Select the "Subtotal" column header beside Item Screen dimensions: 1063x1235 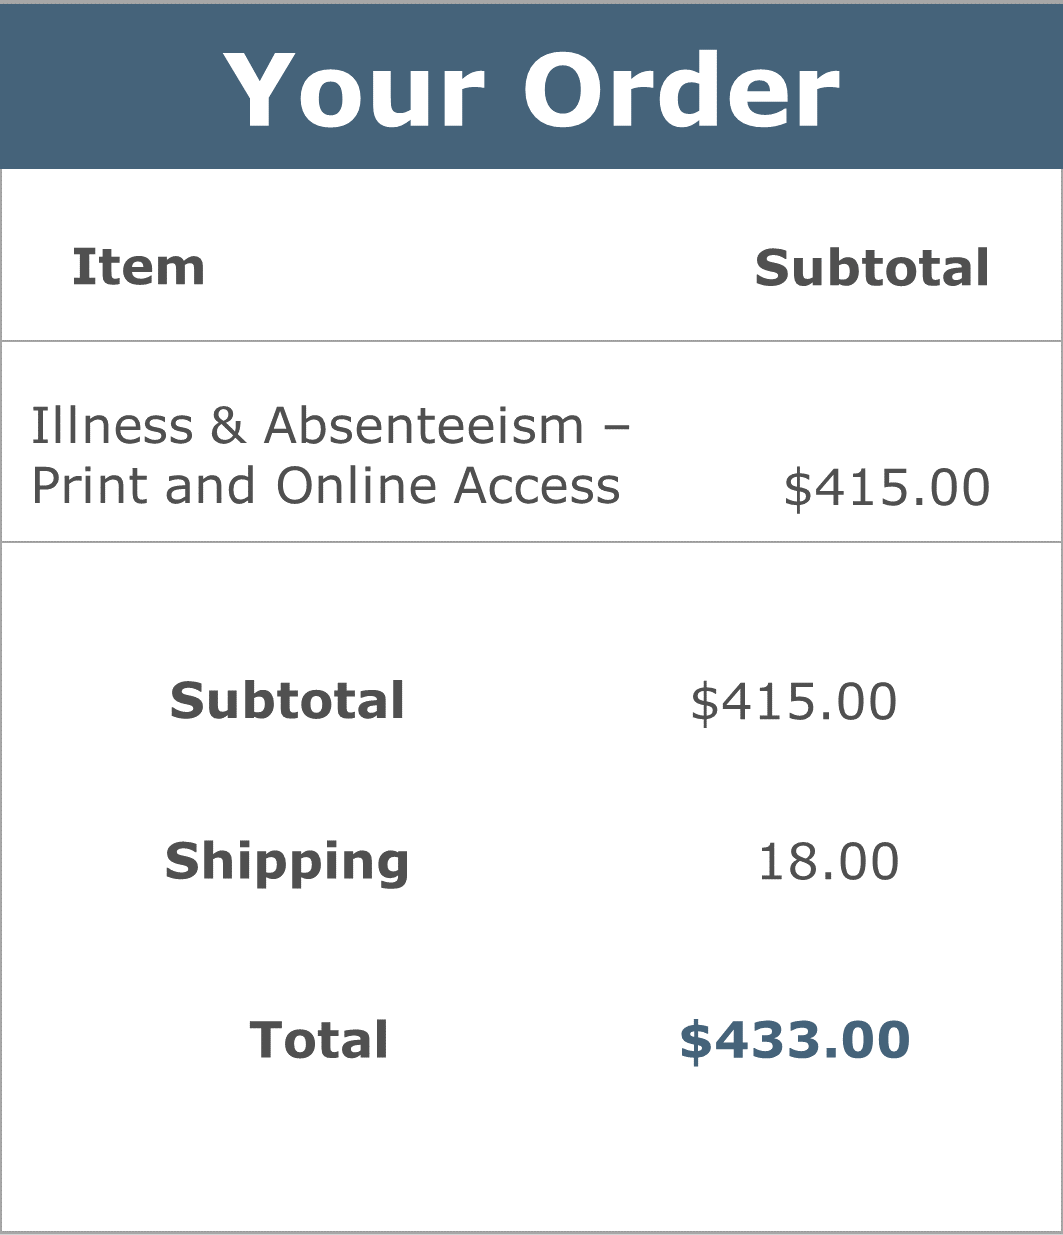click(872, 268)
